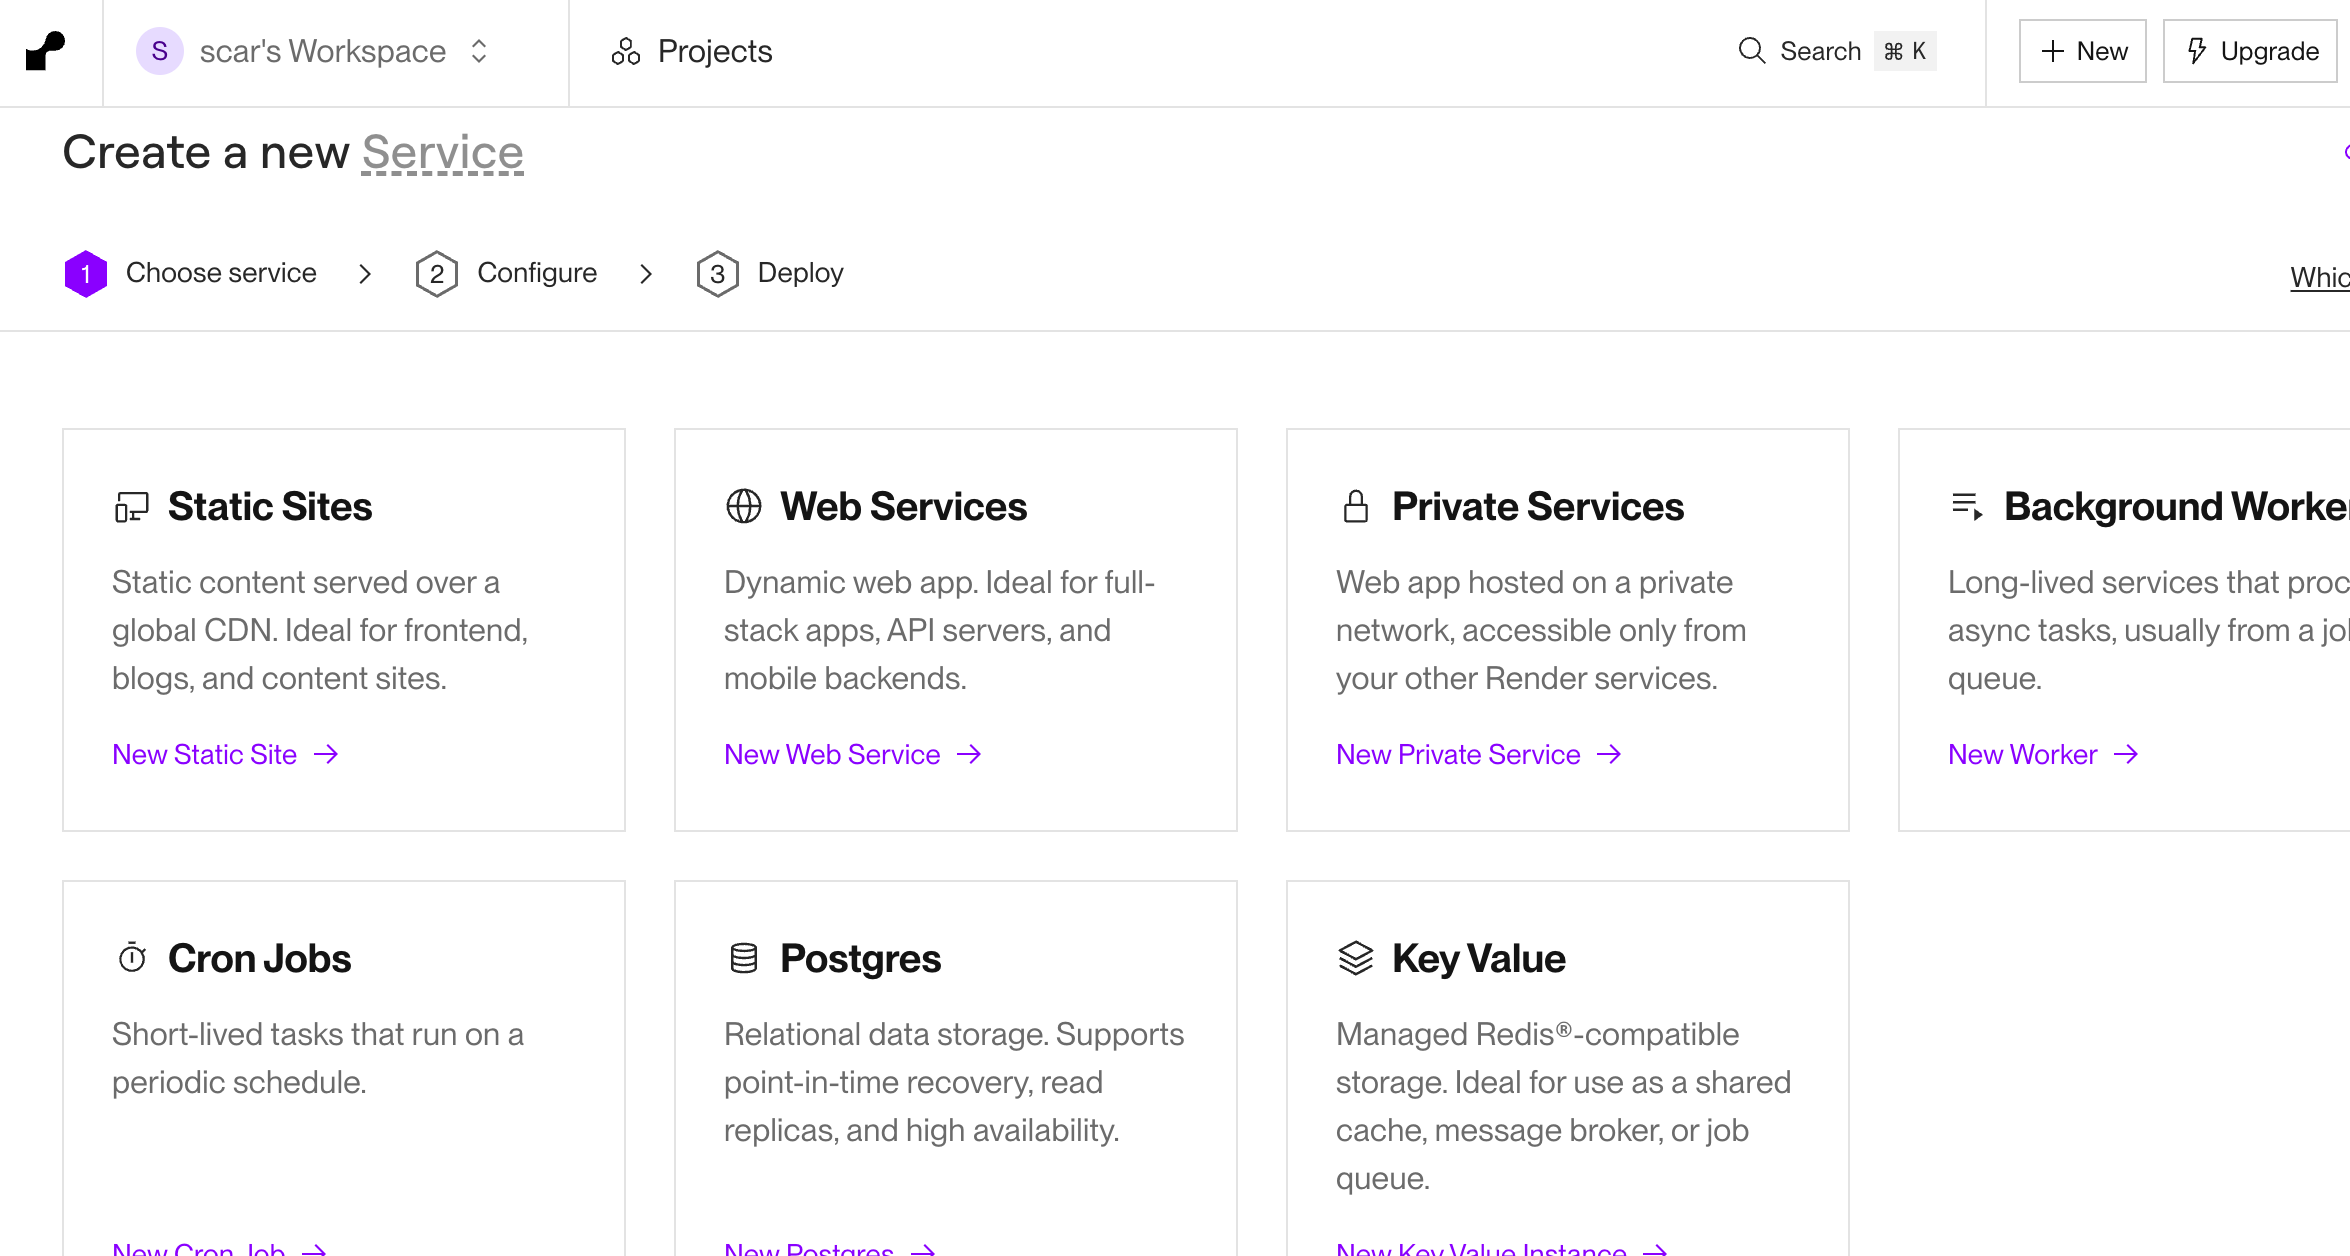Click the Web Services globe icon
Screen dimensions: 2350x1256
(x=743, y=507)
